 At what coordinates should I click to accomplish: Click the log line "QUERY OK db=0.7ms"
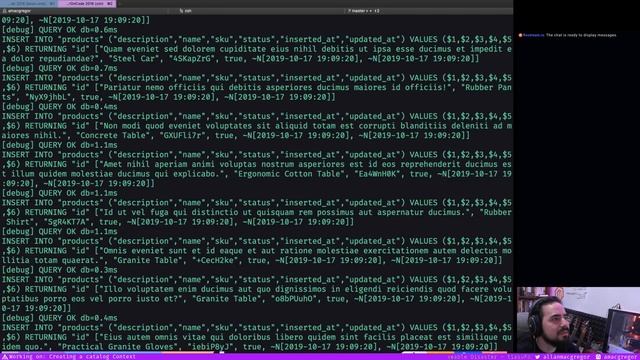pos(78,68)
